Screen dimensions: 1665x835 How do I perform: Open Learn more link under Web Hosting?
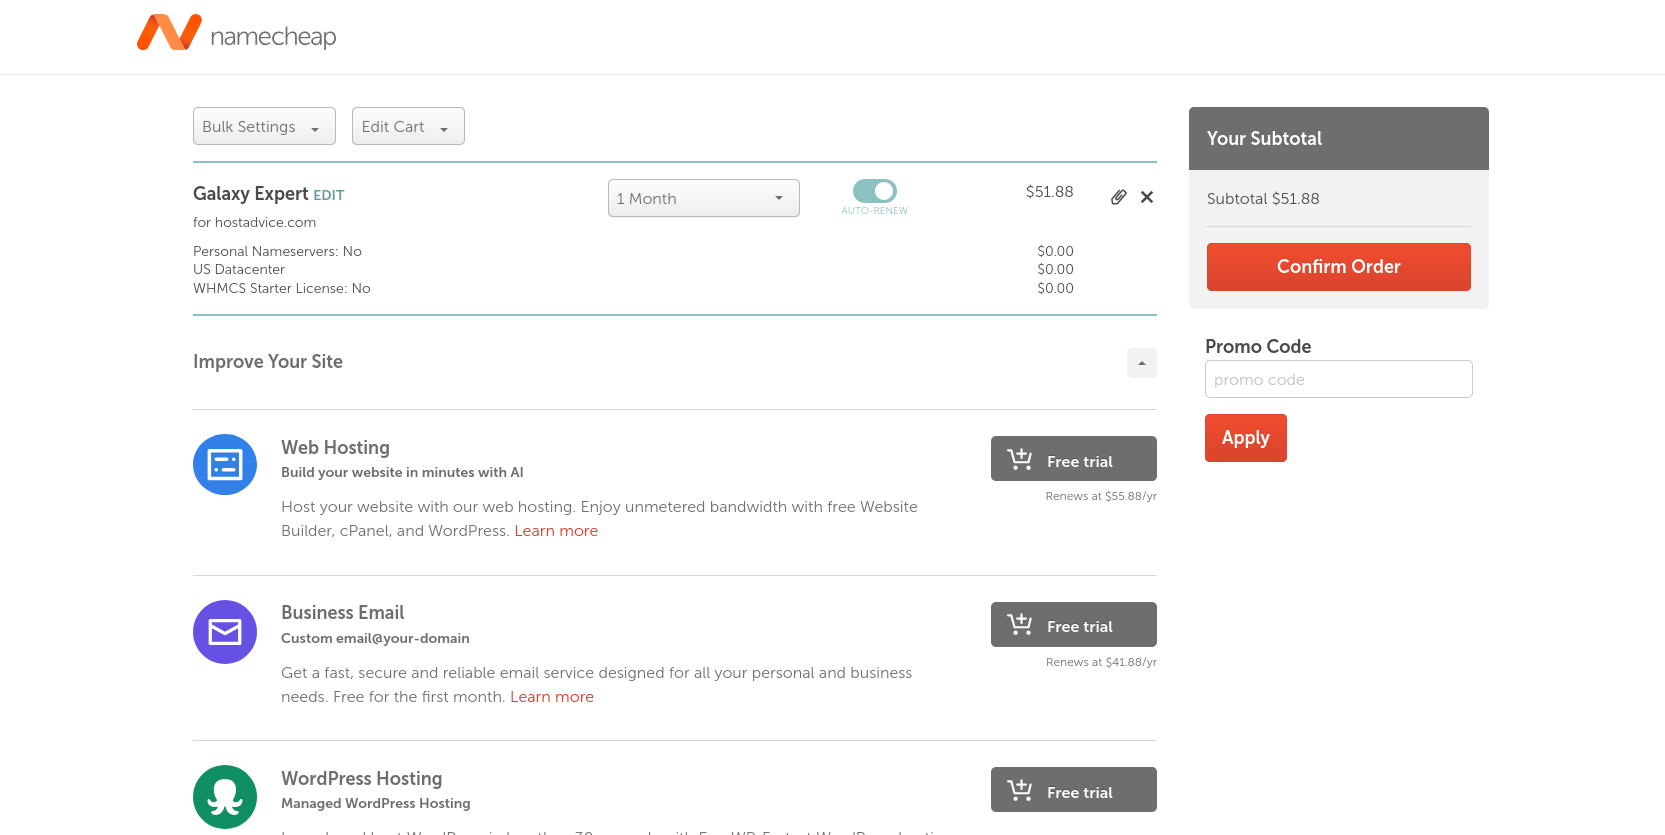556,531
